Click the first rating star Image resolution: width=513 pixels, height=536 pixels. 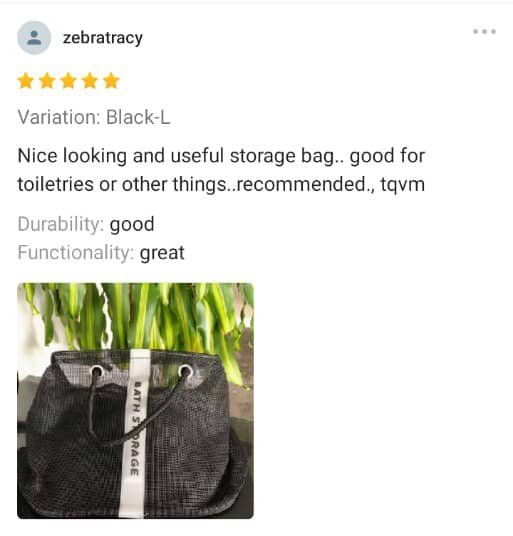click(26, 81)
